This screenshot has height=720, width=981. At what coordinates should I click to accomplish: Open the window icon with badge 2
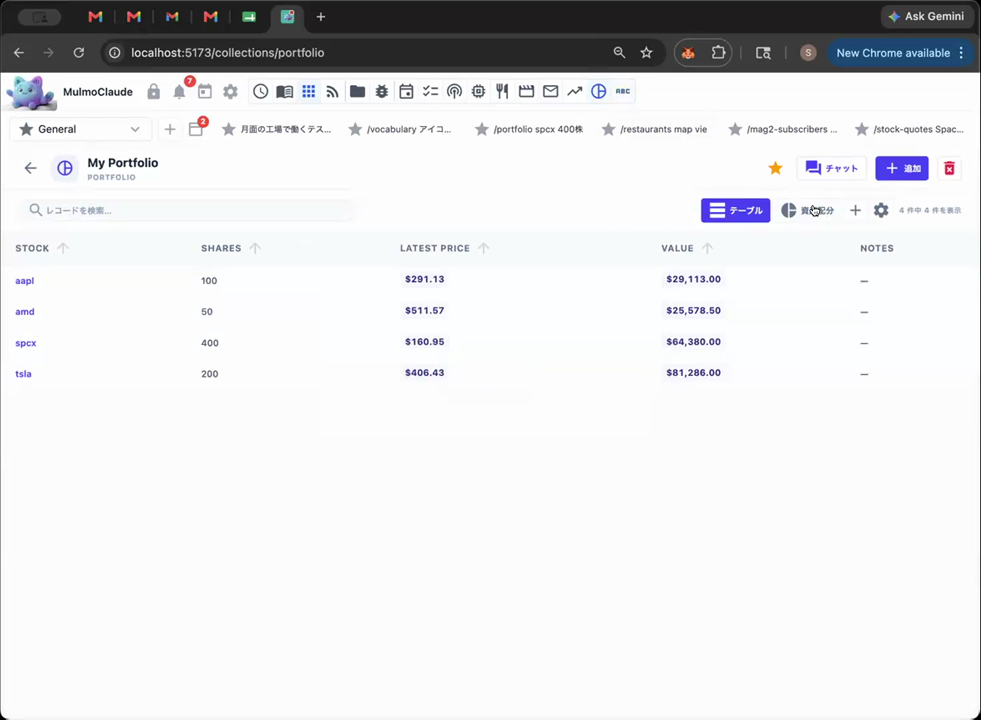(196, 129)
